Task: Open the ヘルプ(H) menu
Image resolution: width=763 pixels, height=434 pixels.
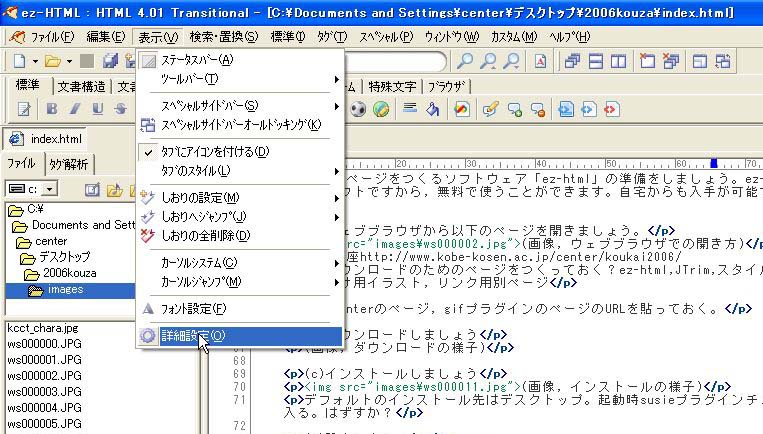Action: pos(570,37)
